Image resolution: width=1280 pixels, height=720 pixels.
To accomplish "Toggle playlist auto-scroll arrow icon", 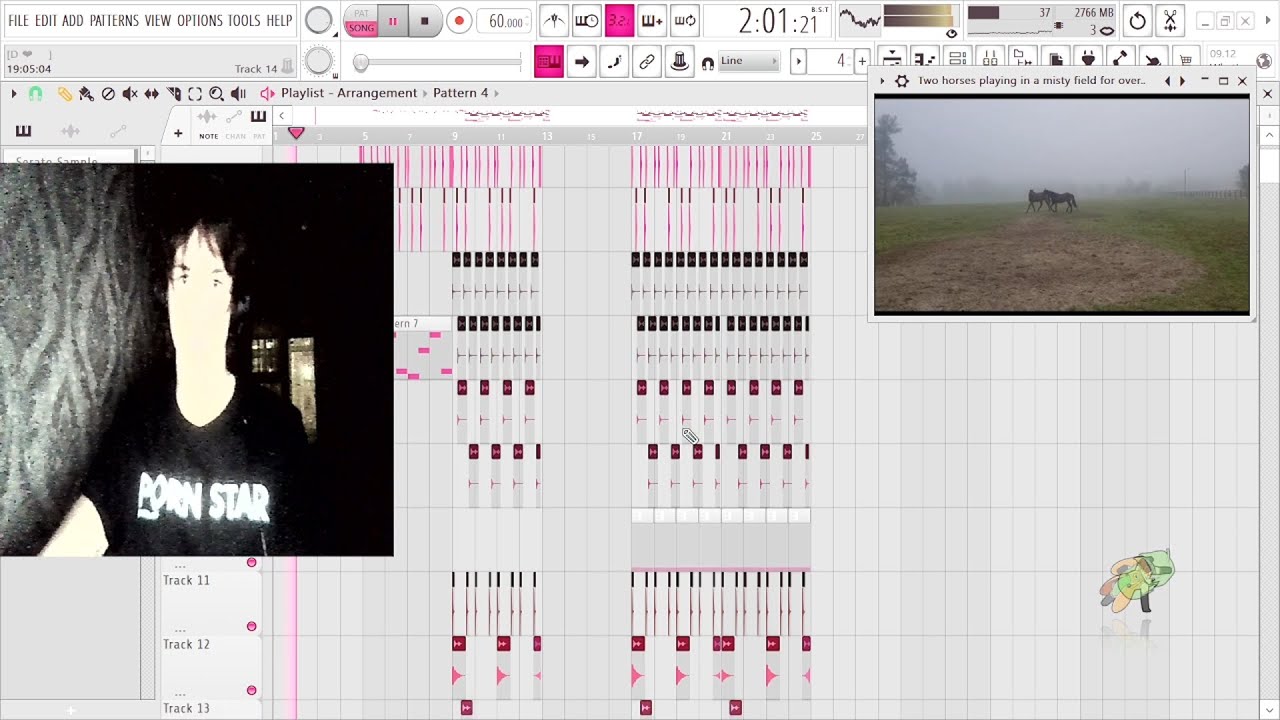I will coord(581,62).
